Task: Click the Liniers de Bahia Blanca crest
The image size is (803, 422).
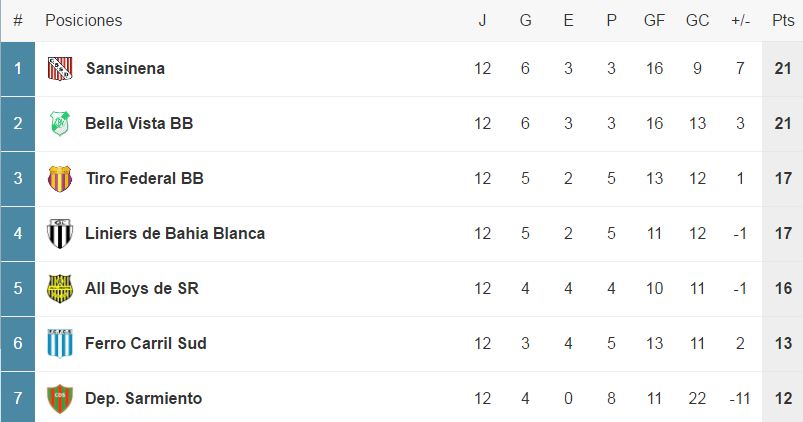Action: click(x=60, y=234)
